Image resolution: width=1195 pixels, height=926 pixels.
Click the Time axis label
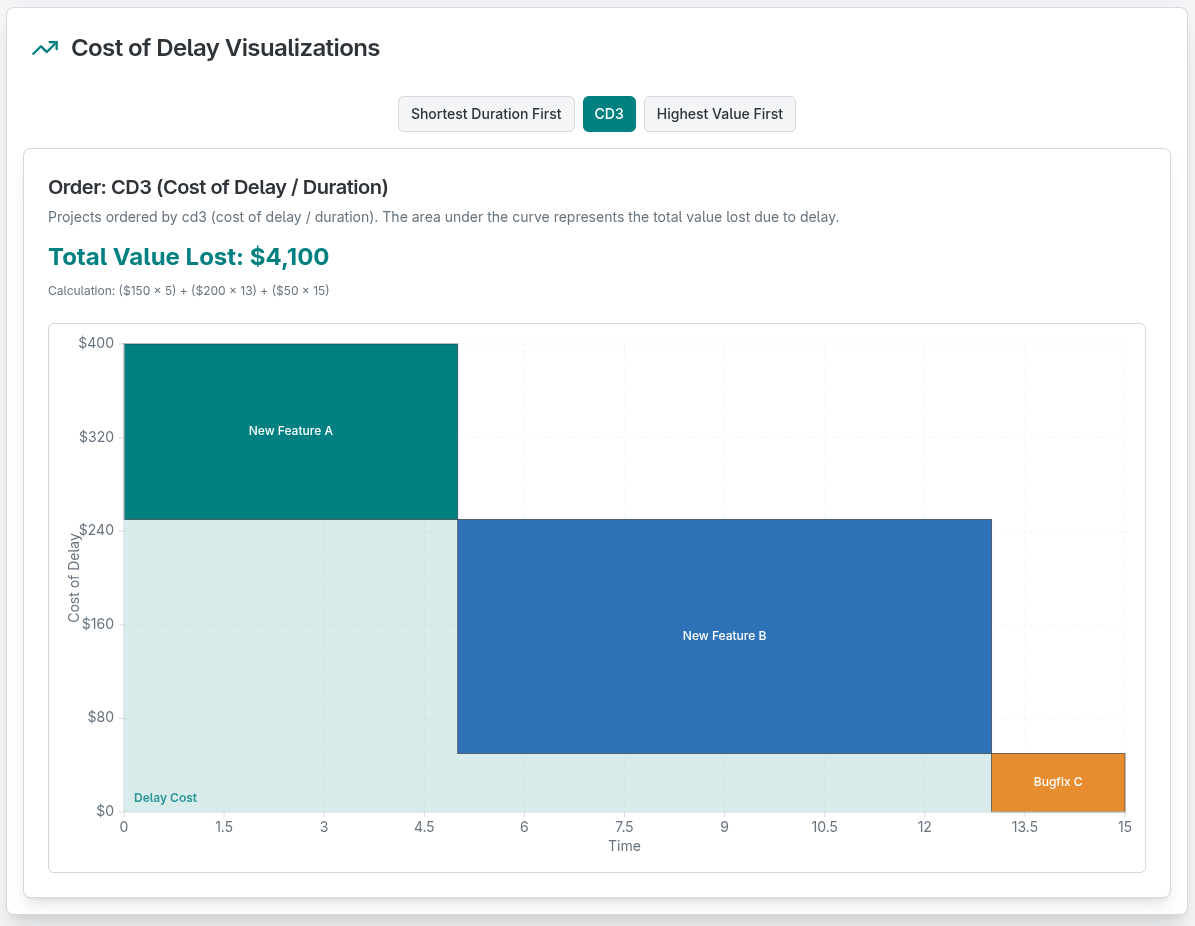(624, 845)
